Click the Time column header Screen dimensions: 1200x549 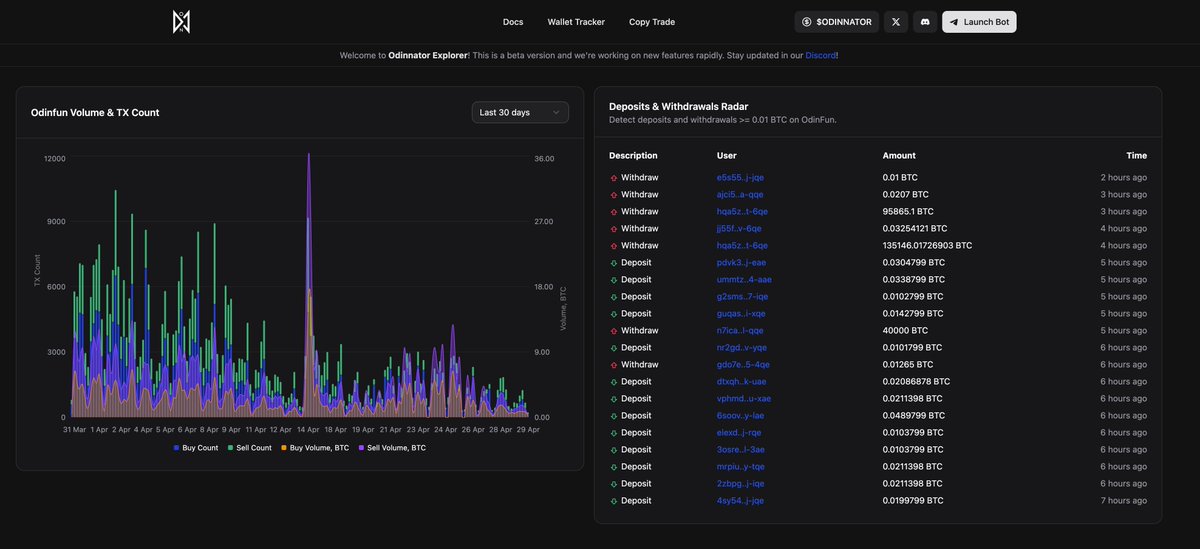pyautogui.click(x=1137, y=156)
